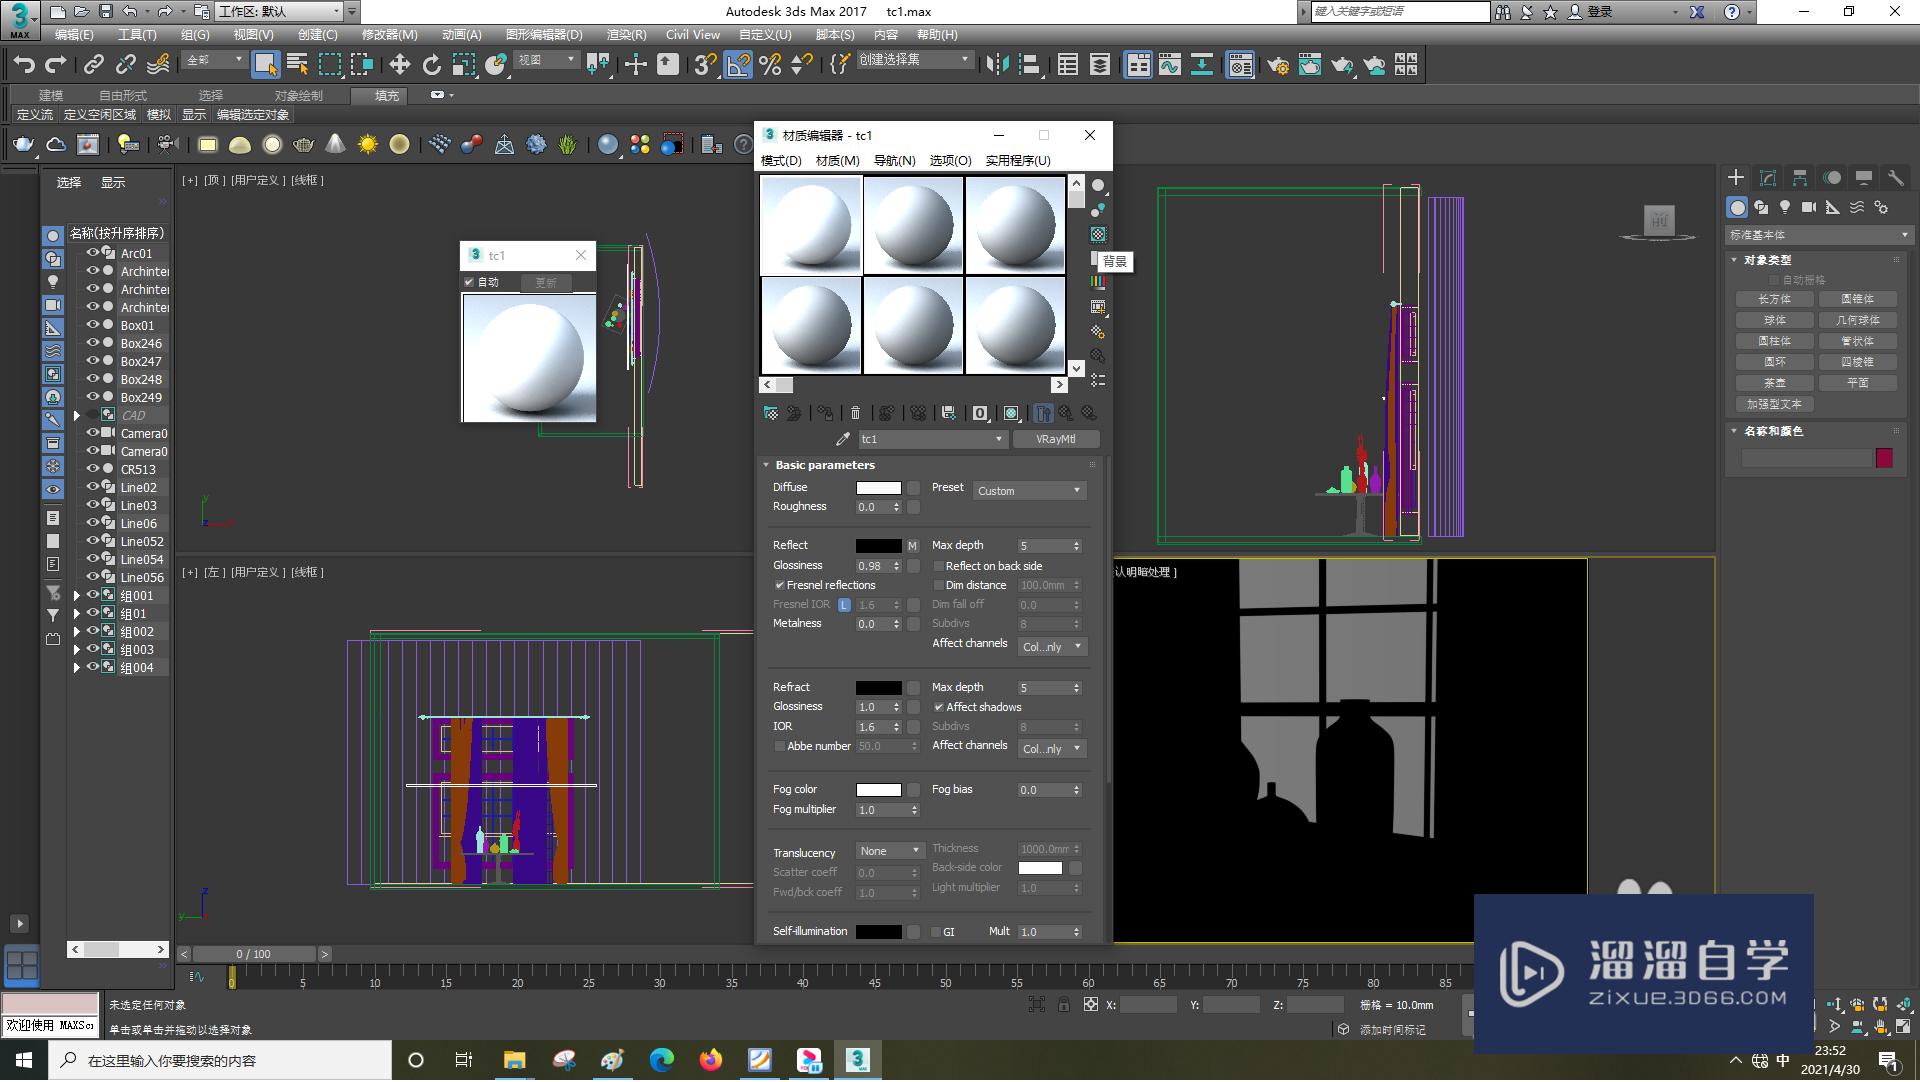1920x1082 pixels.
Task: Select the first material sample sphere slot
Action: tap(811, 225)
